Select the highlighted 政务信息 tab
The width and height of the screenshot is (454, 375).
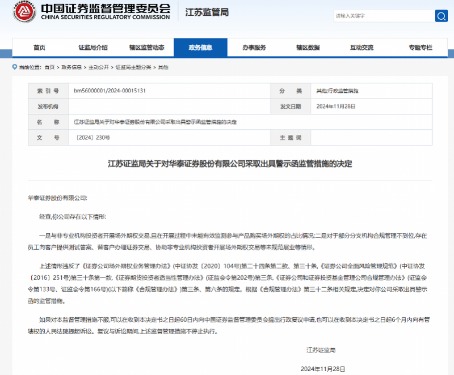(x=201, y=48)
